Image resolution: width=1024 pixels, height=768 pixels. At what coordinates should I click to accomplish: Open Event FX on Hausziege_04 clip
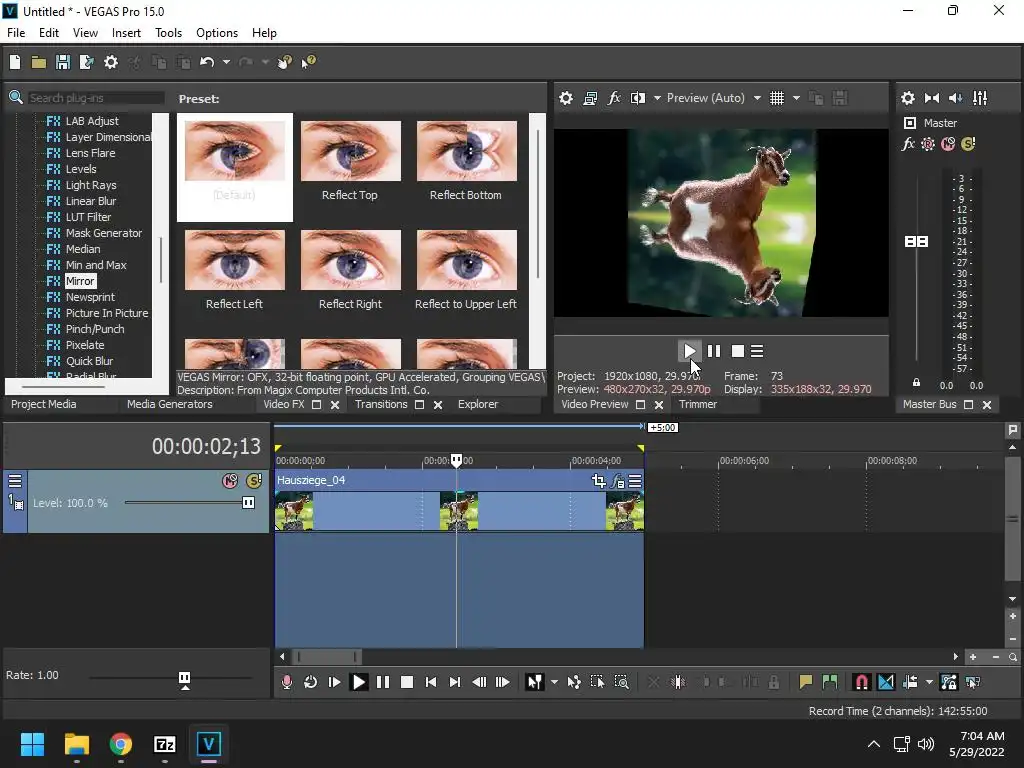[x=617, y=482]
